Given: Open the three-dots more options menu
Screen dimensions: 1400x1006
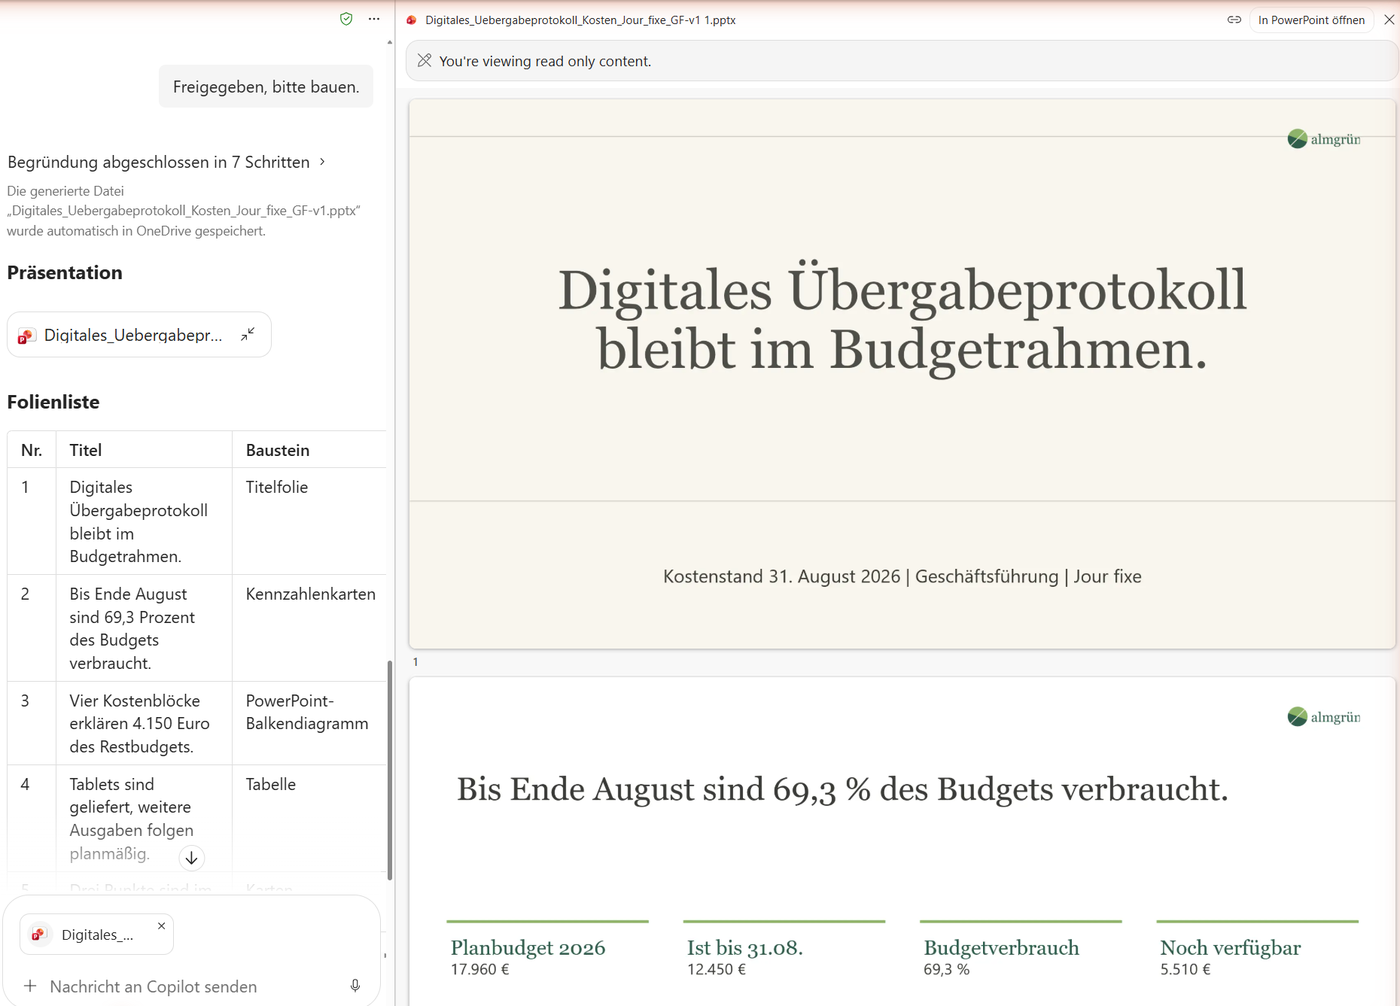Looking at the screenshot, I should click(x=374, y=19).
